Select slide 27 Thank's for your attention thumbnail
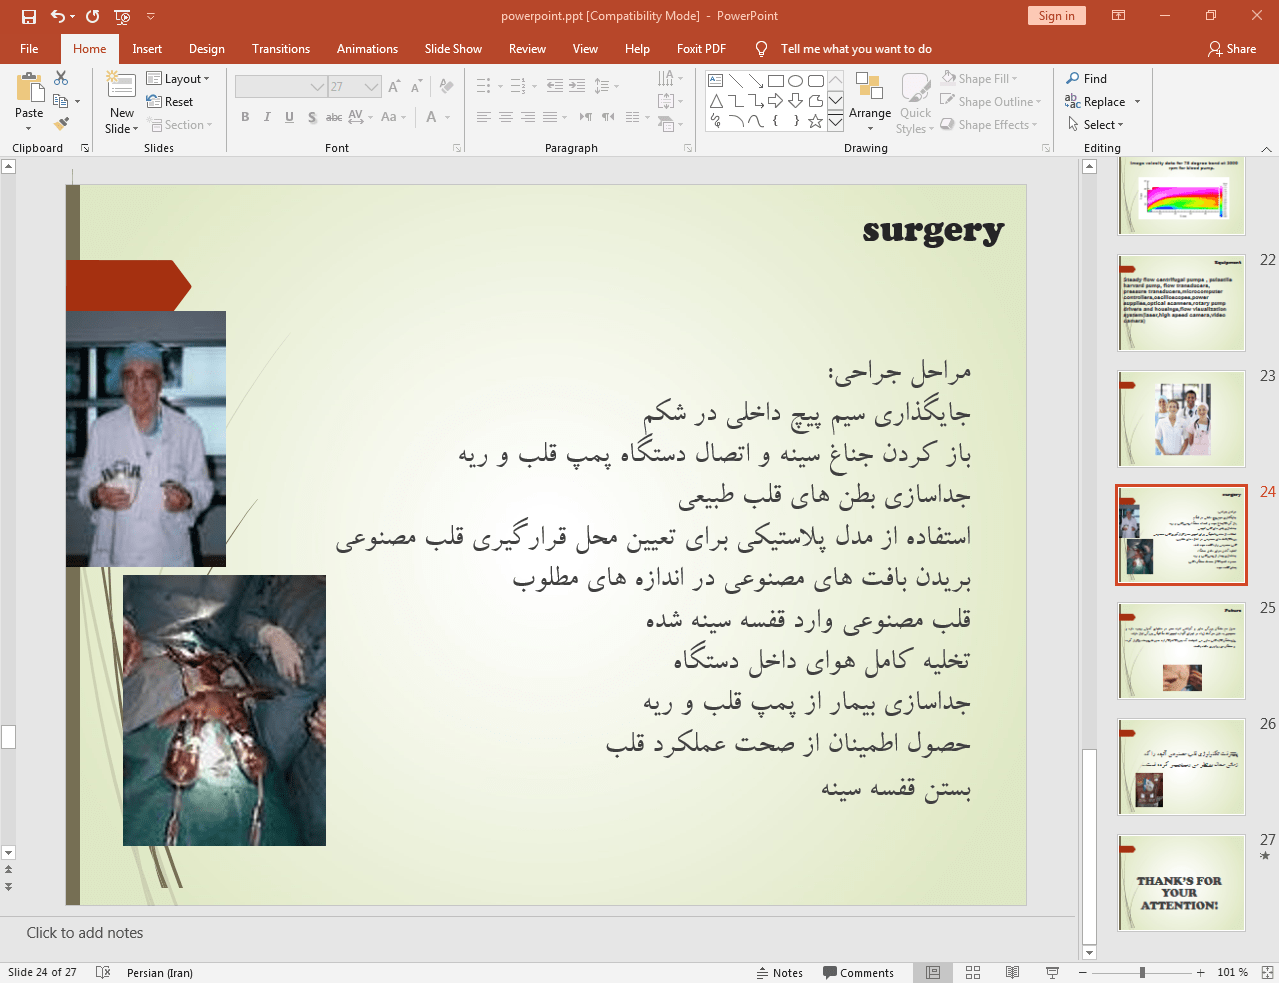Viewport: 1279px width, 983px height. 1182,883
